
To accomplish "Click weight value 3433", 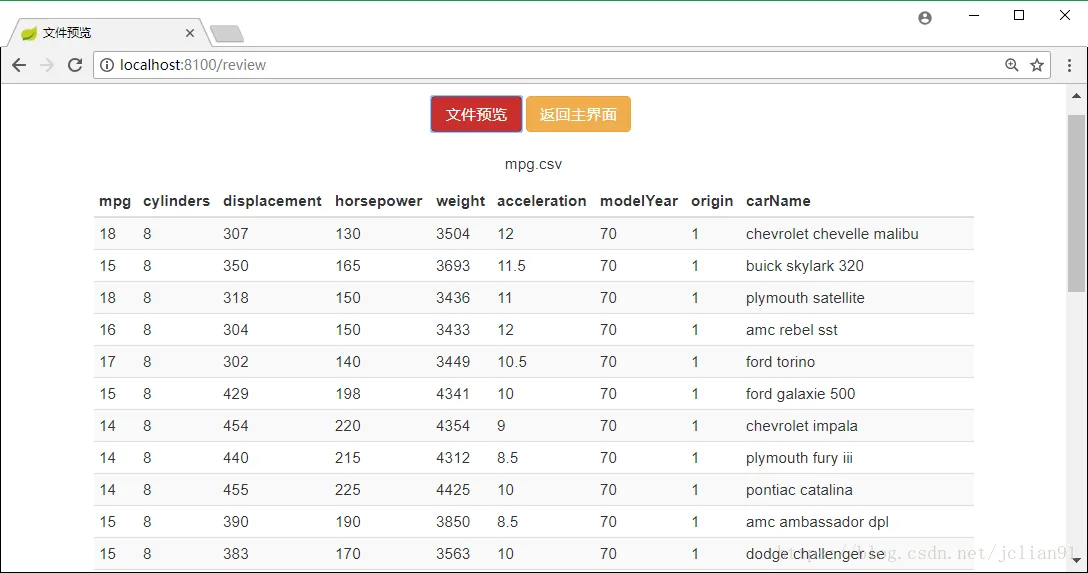I will 453,330.
